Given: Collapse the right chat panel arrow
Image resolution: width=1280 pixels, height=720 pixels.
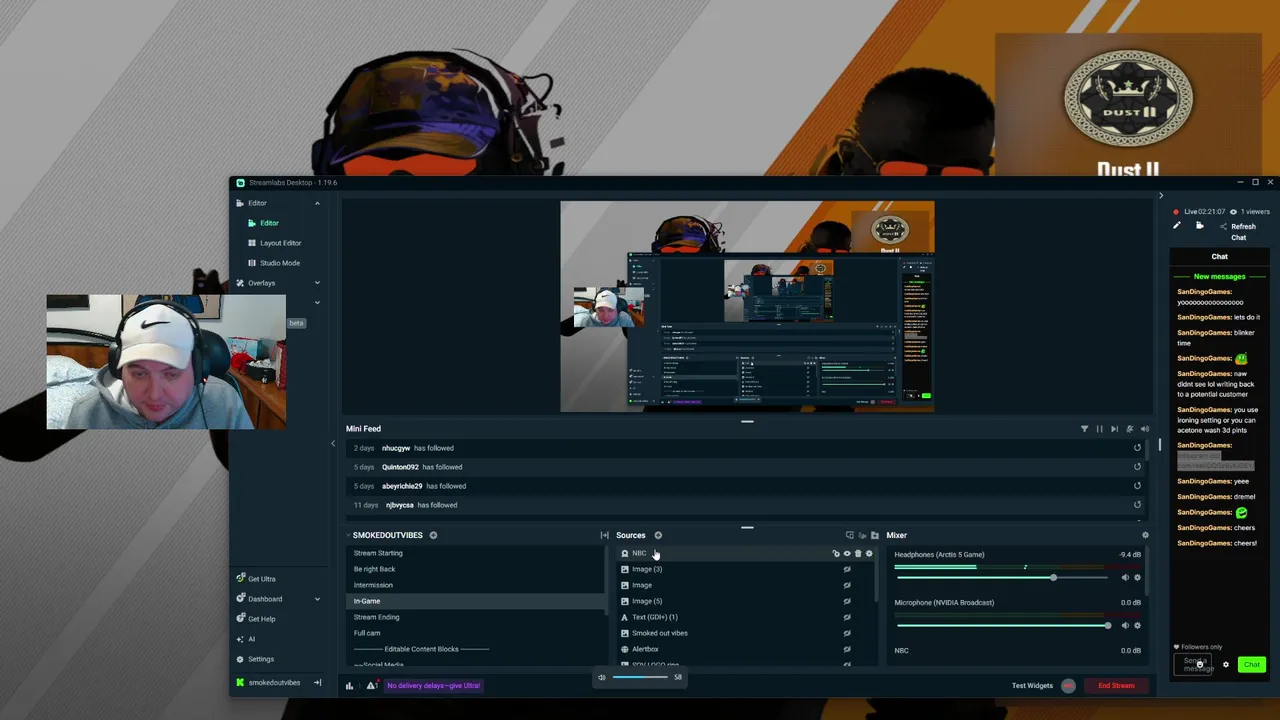Looking at the screenshot, I should point(1161,196).
